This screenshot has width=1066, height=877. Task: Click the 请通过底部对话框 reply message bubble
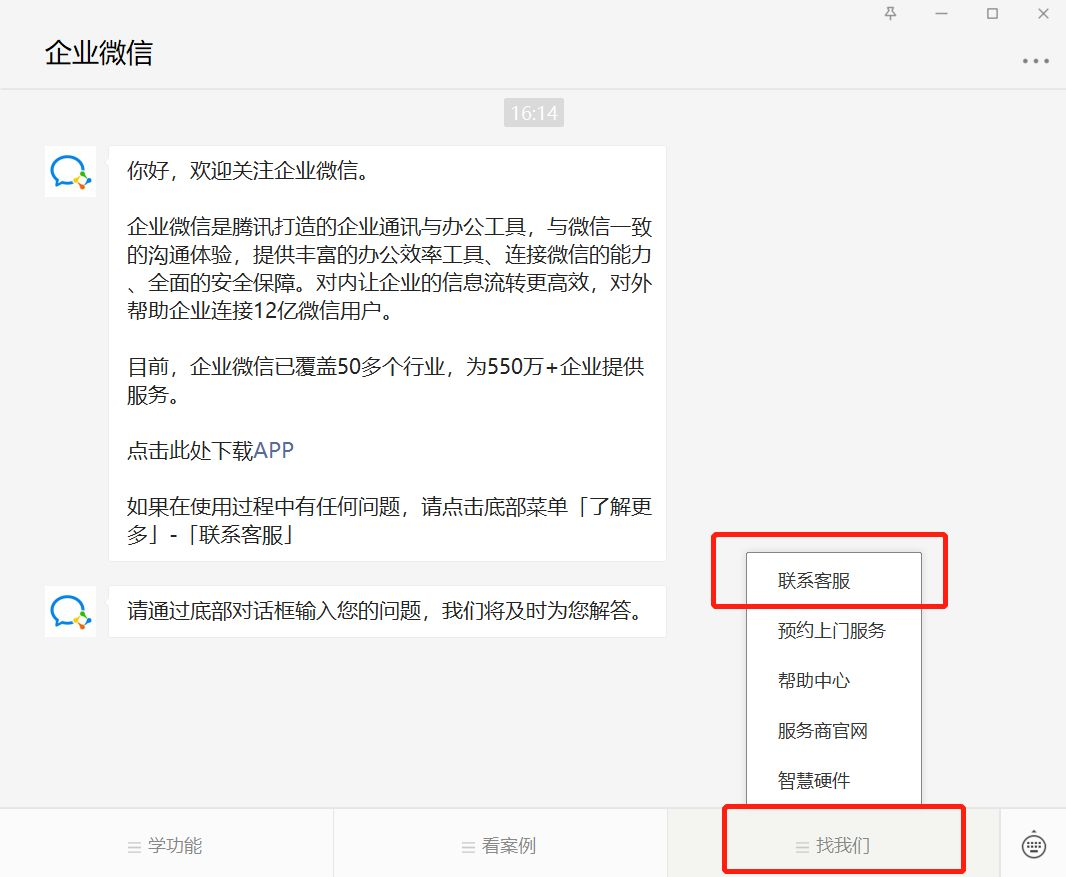tap(386, 611)
